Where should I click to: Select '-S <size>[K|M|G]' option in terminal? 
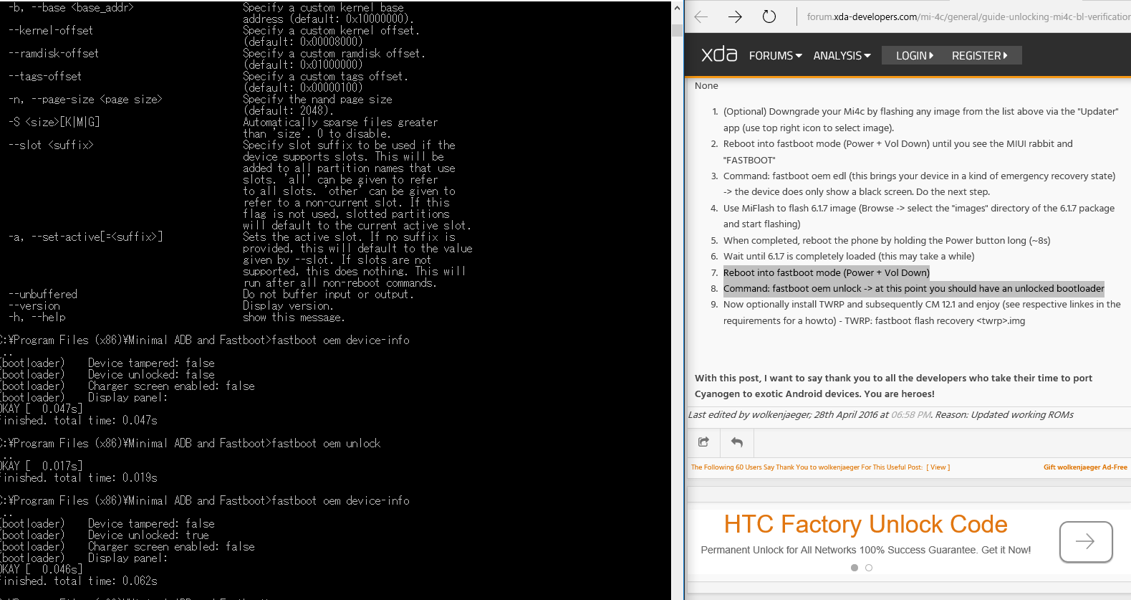click(54, 122)
